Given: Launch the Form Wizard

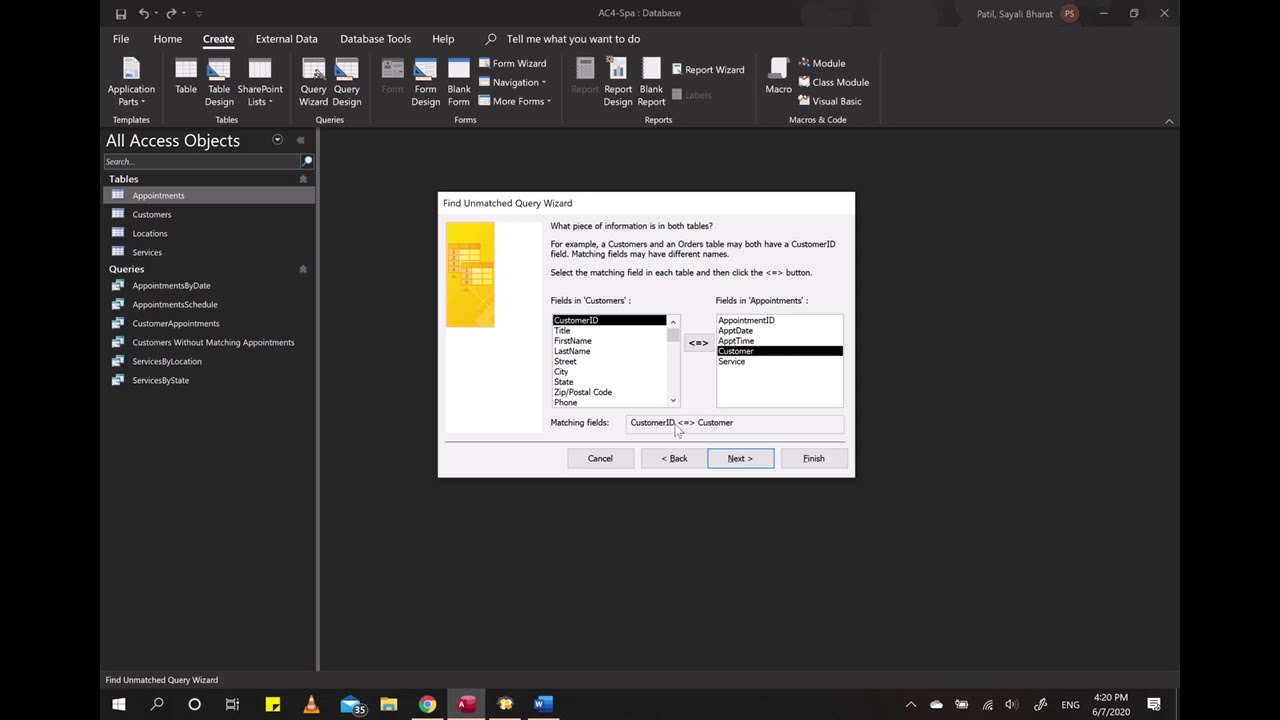Looking at the screenshot, I should tap(512, 63).
